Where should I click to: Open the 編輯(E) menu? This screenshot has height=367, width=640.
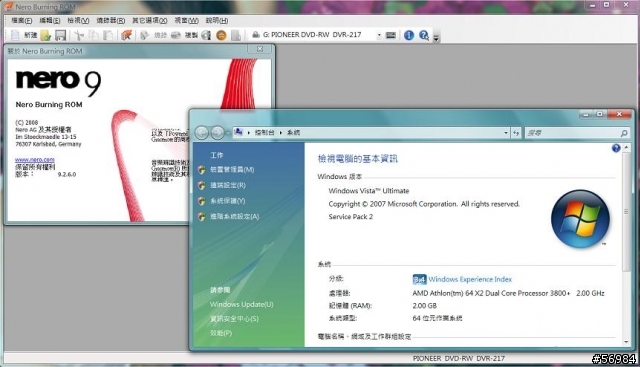50,20
